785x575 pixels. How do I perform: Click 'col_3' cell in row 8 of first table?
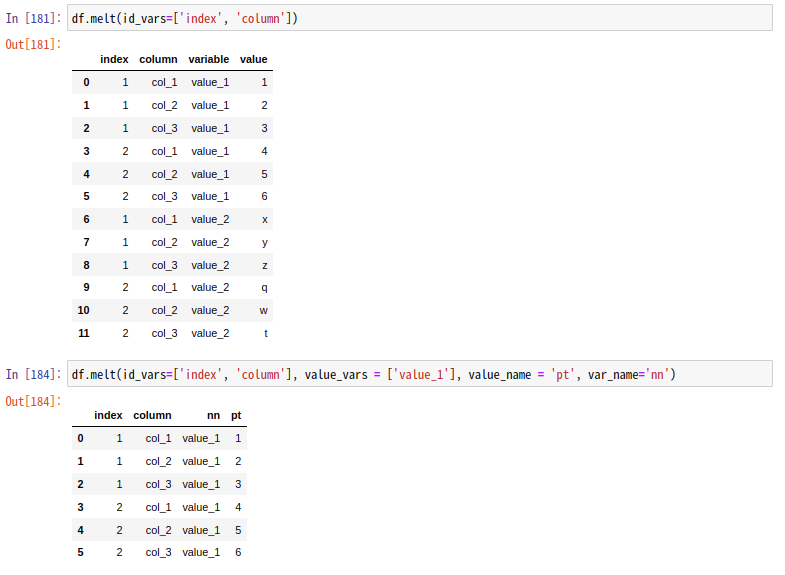pos(164,265)
